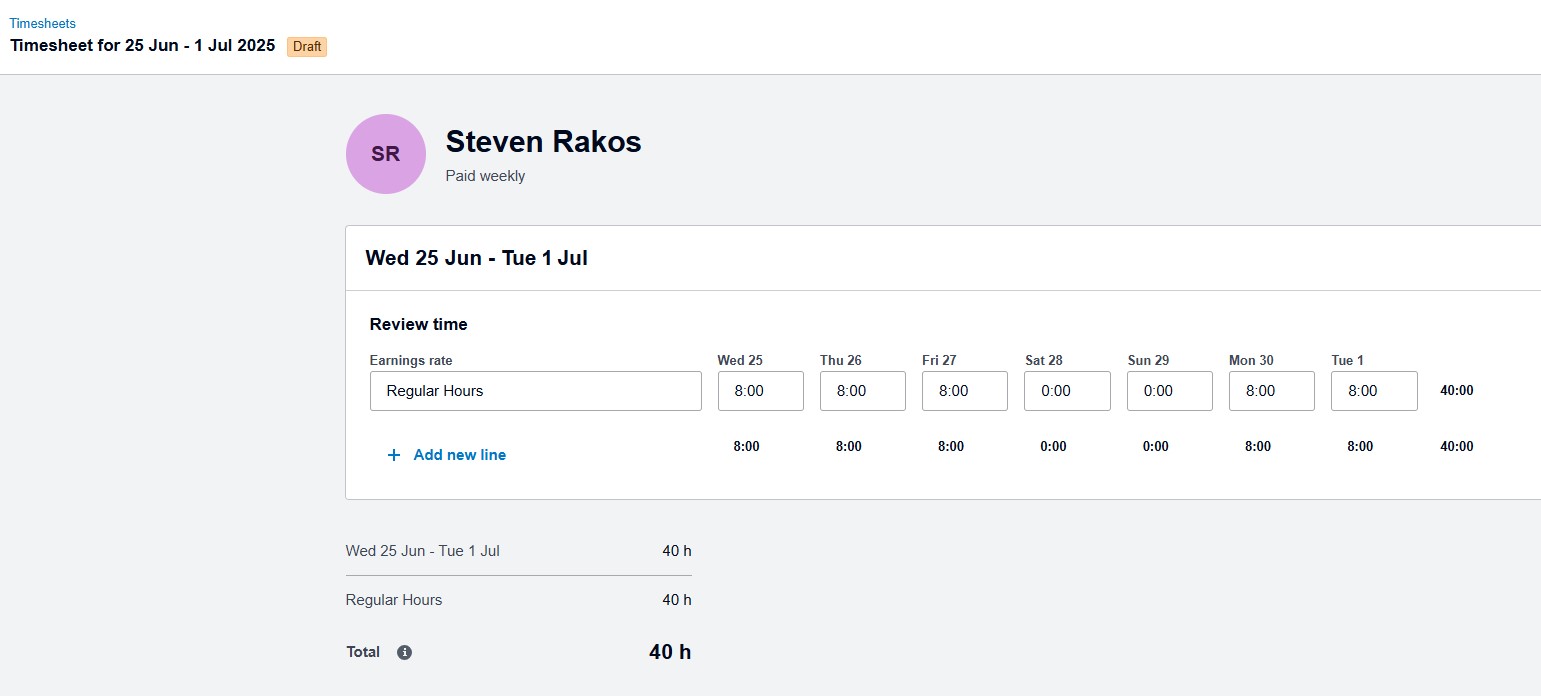Click the Review time heading
Image resolution: width=1541 pixels, height=696 pixels.
pyautogui.click(x=418, y=324)
